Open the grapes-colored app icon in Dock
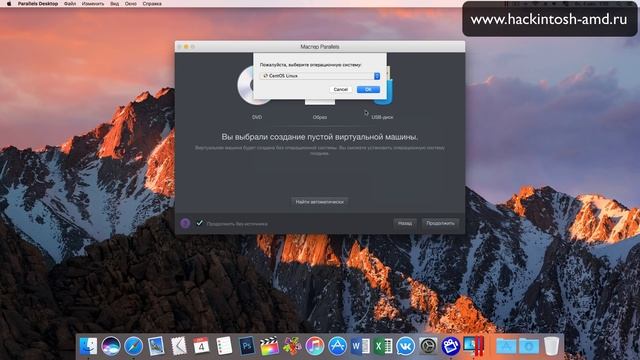 (292, 346)
